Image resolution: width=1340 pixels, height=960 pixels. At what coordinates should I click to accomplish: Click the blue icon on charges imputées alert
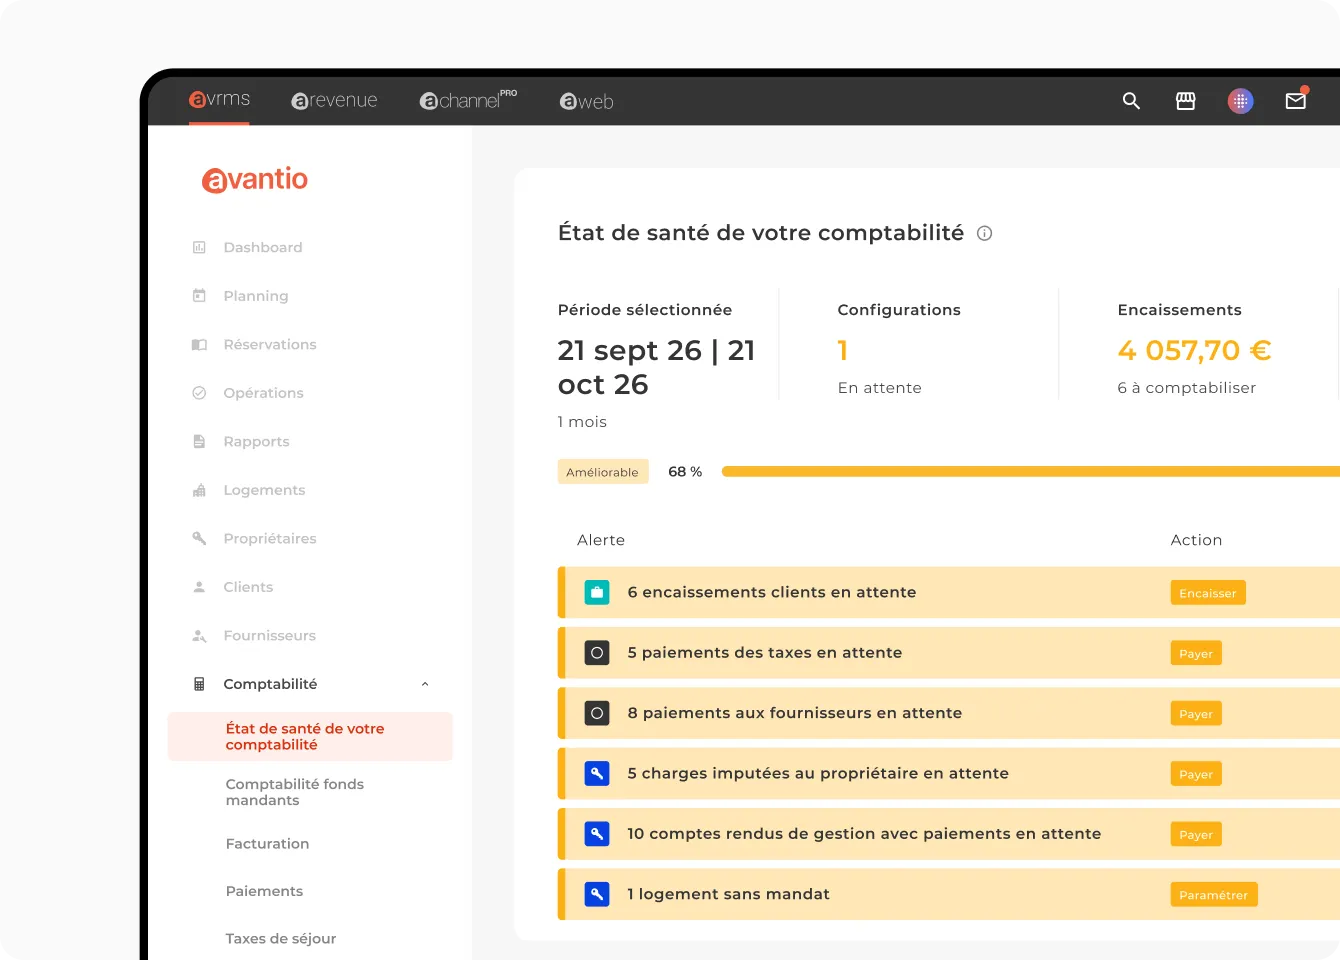[x=597, y=773]
